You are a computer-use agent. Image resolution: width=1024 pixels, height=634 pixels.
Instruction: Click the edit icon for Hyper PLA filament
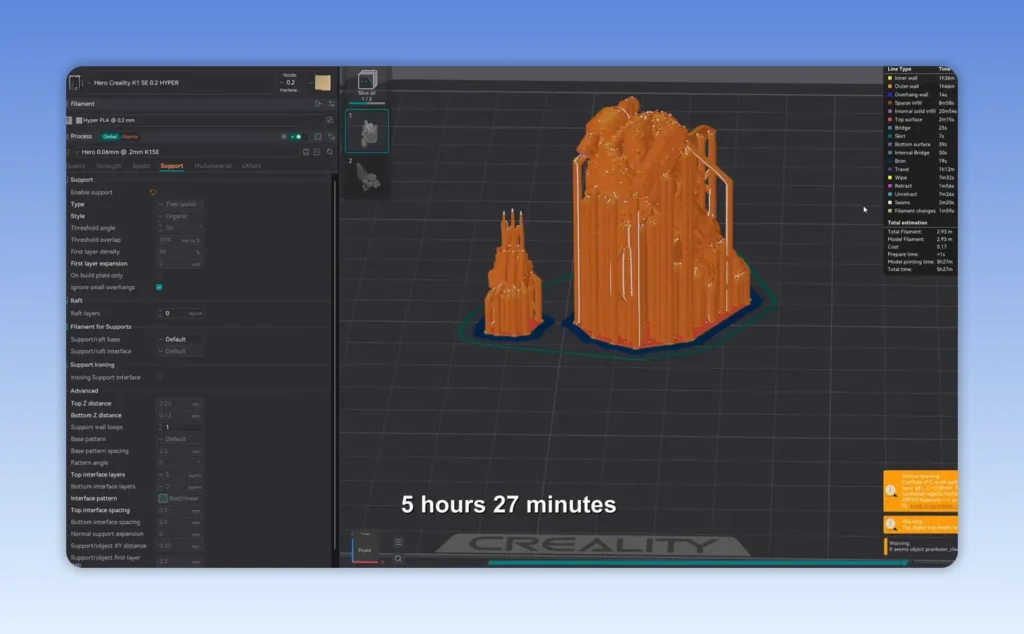pyautogui.click(x=329, y=120)
